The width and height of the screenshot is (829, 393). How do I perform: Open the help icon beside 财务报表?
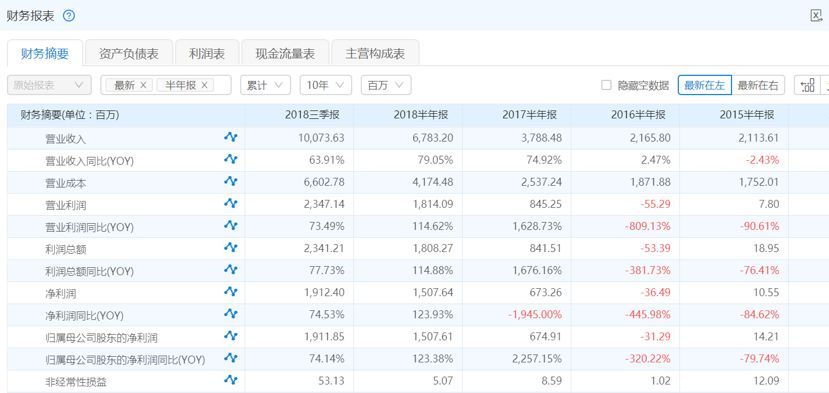tap(69, 16)
